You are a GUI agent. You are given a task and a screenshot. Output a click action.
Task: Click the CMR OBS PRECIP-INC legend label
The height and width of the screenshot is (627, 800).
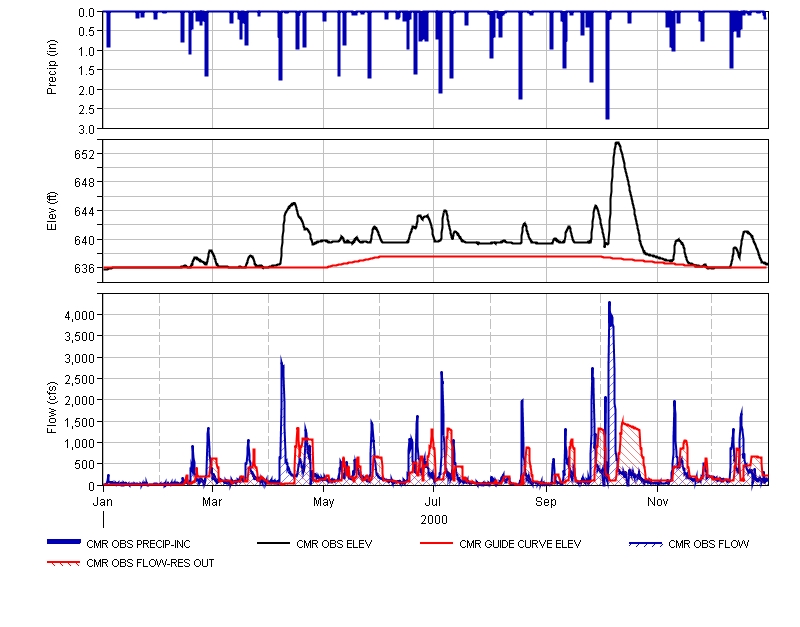coord(138,544)
